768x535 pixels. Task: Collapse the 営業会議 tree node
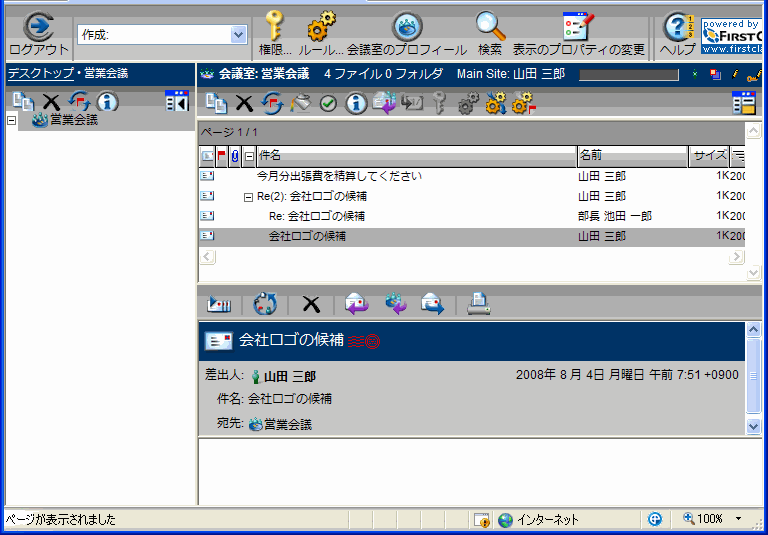click(x=11, y=120)
